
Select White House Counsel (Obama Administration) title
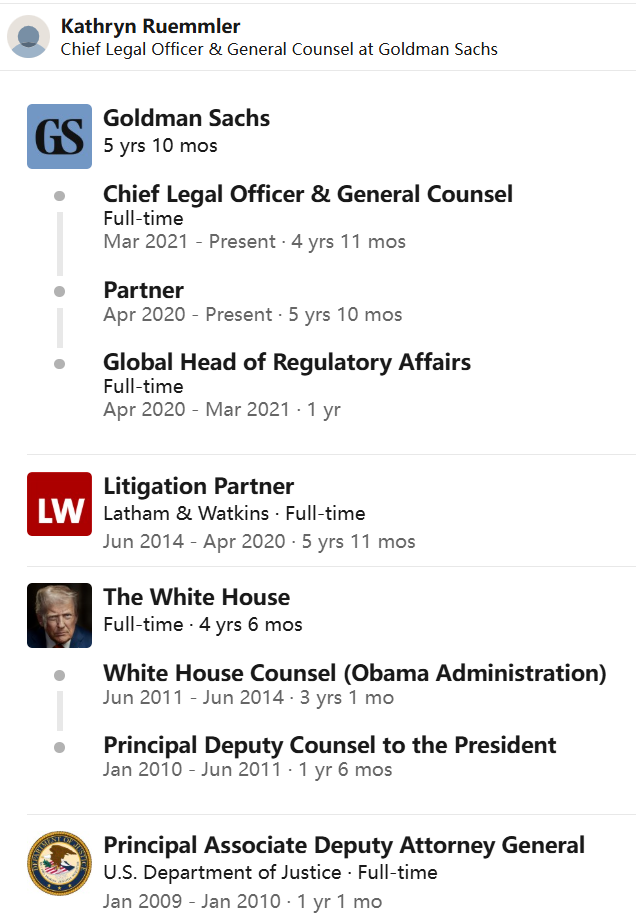[x=355, y=673]
